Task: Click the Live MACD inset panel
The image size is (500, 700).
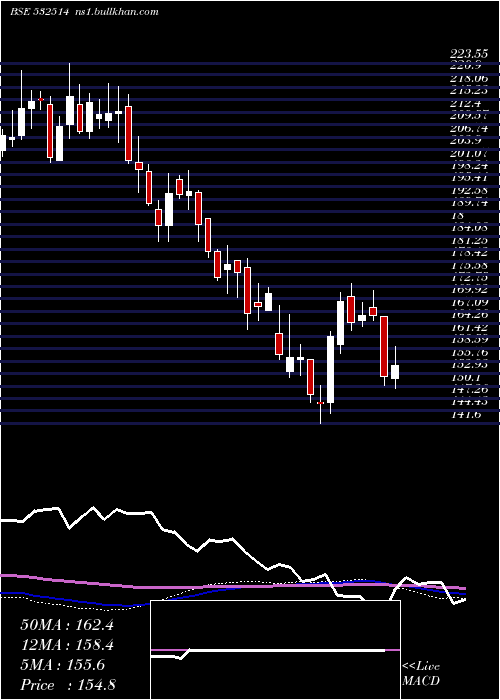Action: coord(276,650)
